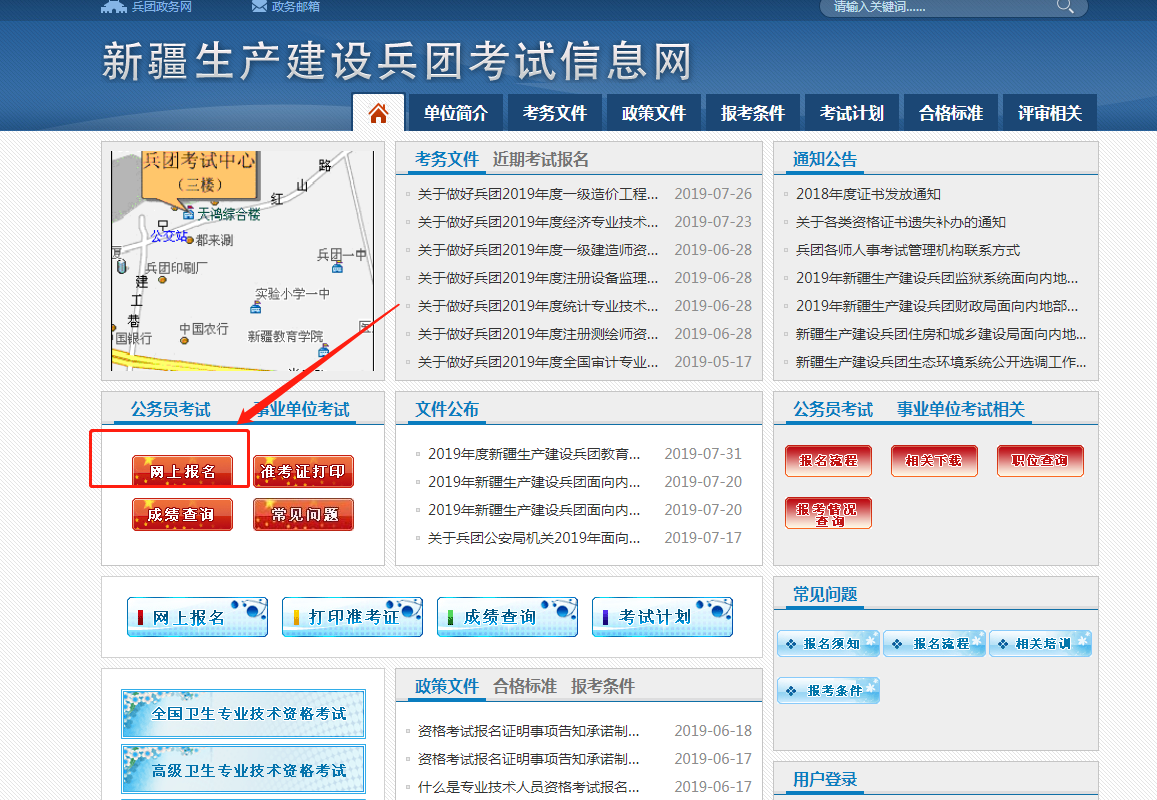Image resolution: width=1157 pixels, height=800 pixels.
Task: Open the 考务文件 navigation menu
Action: 555,113
